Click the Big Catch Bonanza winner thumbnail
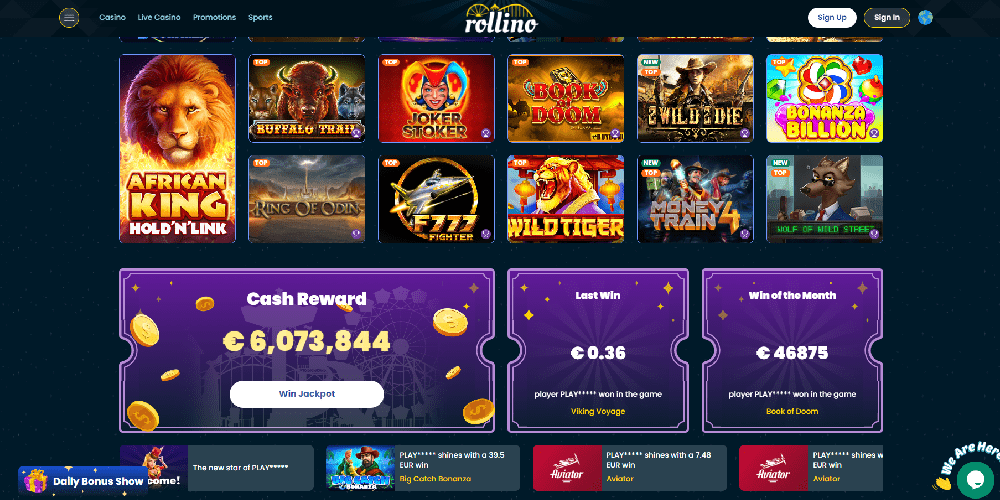1000x500 pixels. 360,468
